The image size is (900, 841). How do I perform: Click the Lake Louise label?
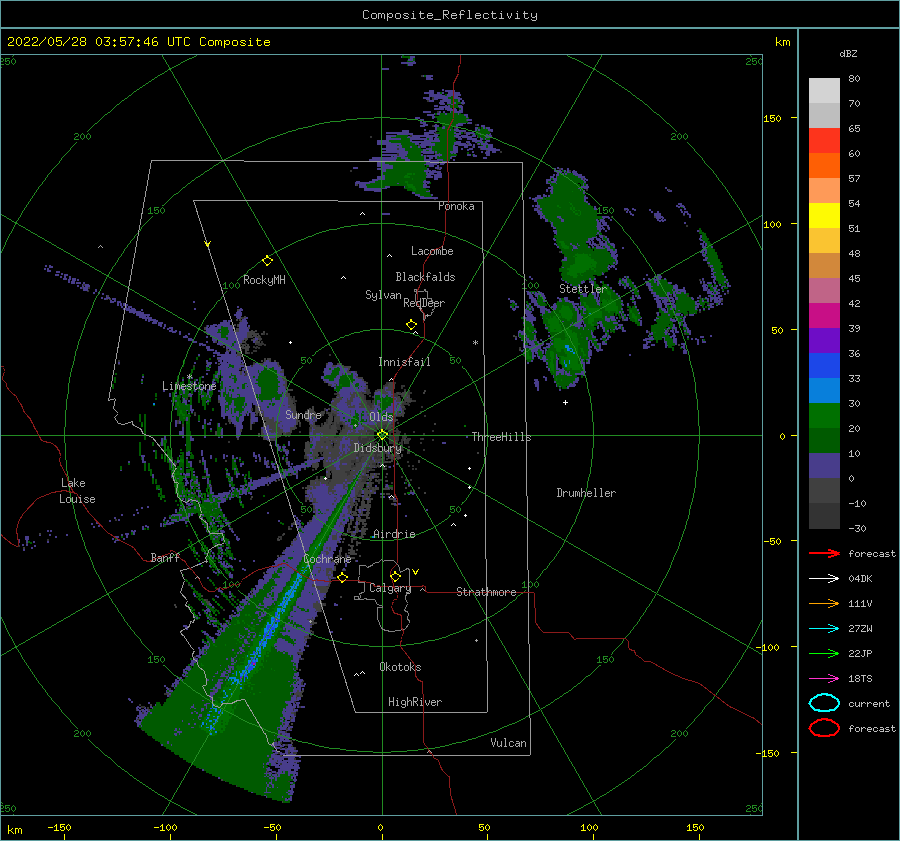(77, 491)
